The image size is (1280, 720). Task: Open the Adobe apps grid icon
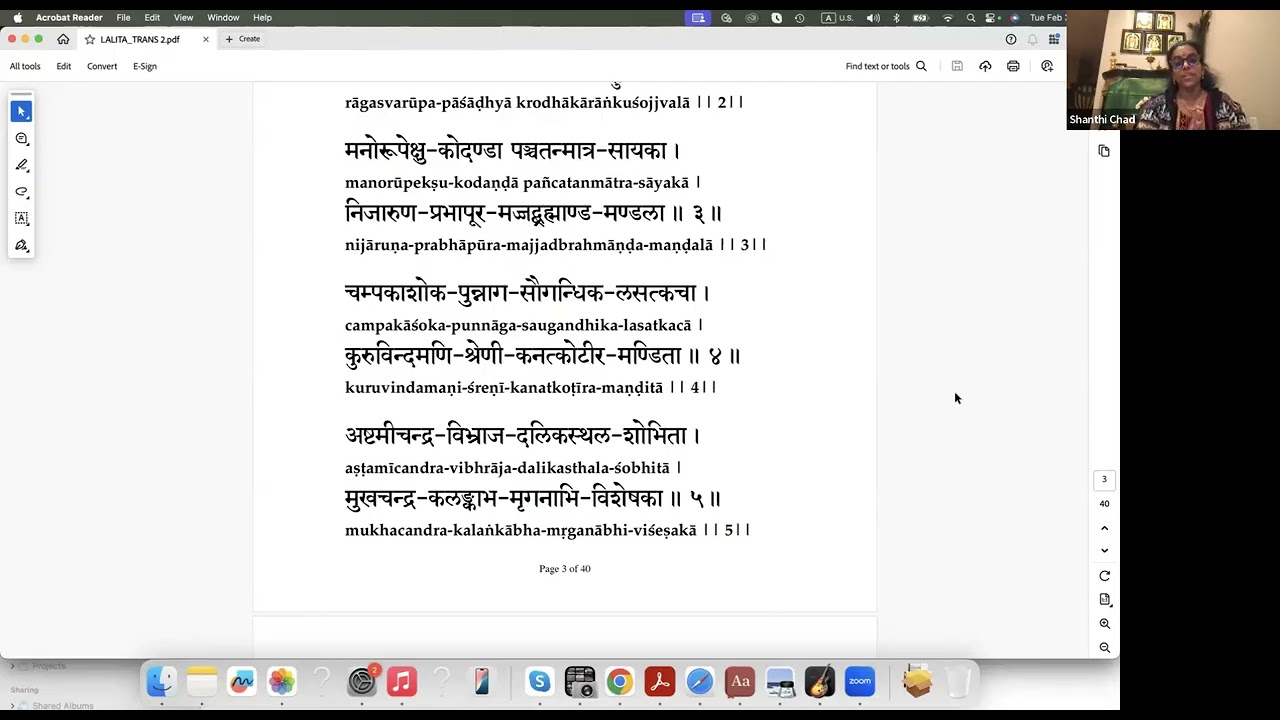coord(1053,39)
